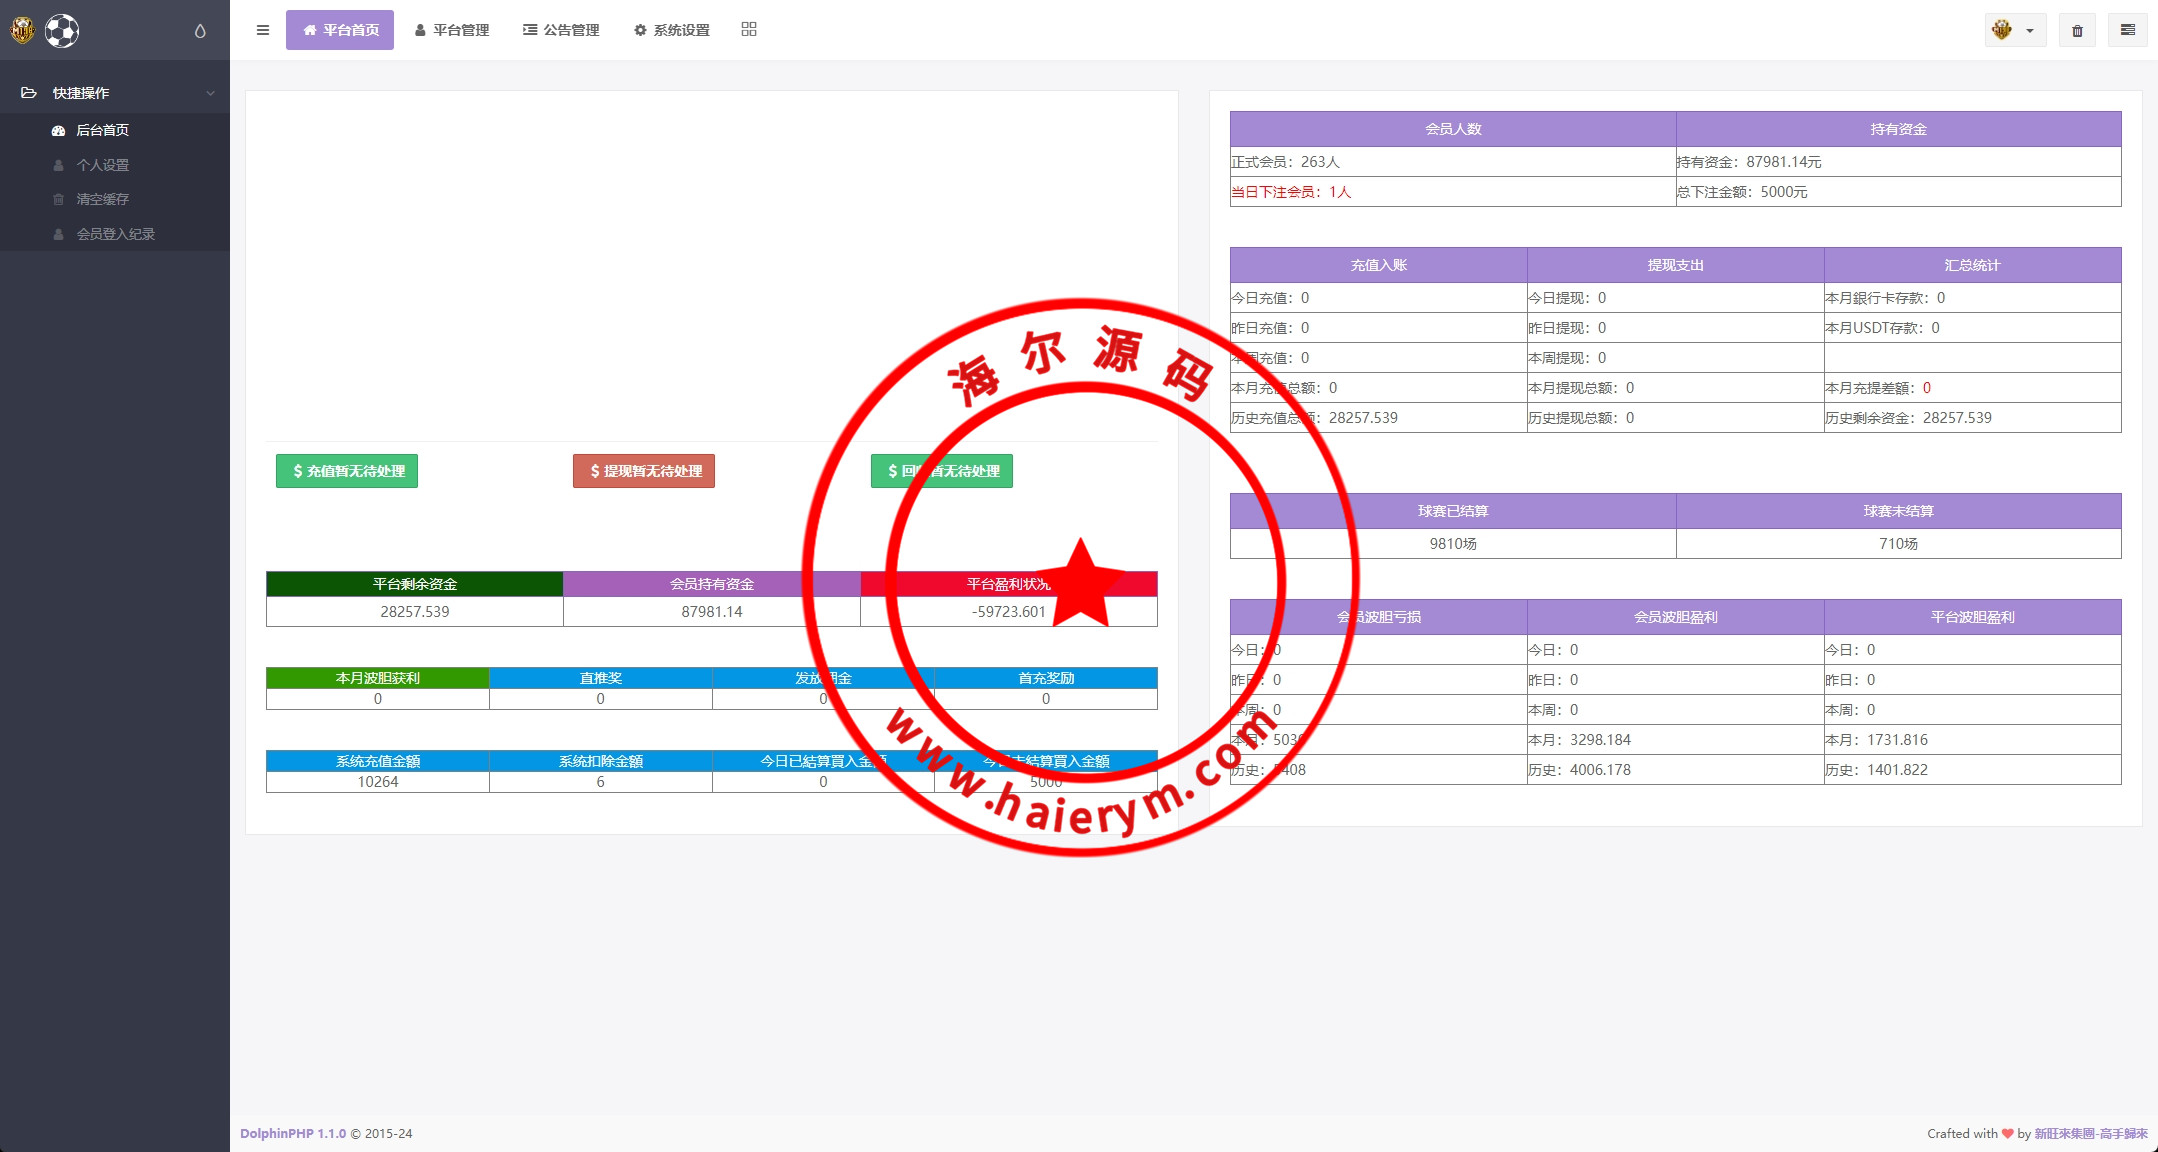
Task: Click the red 提现暂无待处理 button
Action: coord(644,471)
